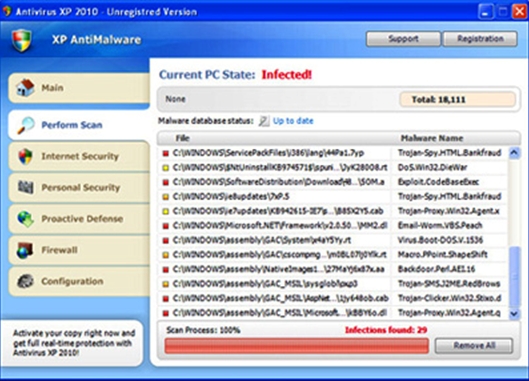
Task: Switch to Perform Scan tab
Action: tap(79, 125)
